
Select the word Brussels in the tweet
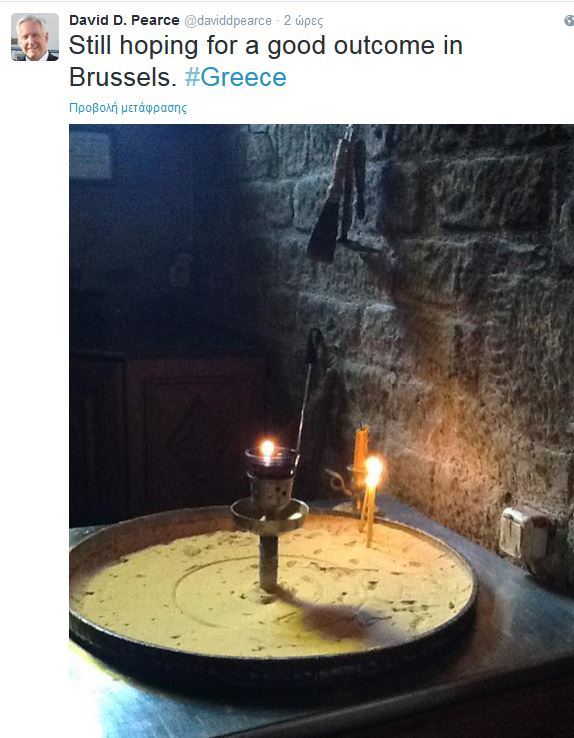(122, 77)
